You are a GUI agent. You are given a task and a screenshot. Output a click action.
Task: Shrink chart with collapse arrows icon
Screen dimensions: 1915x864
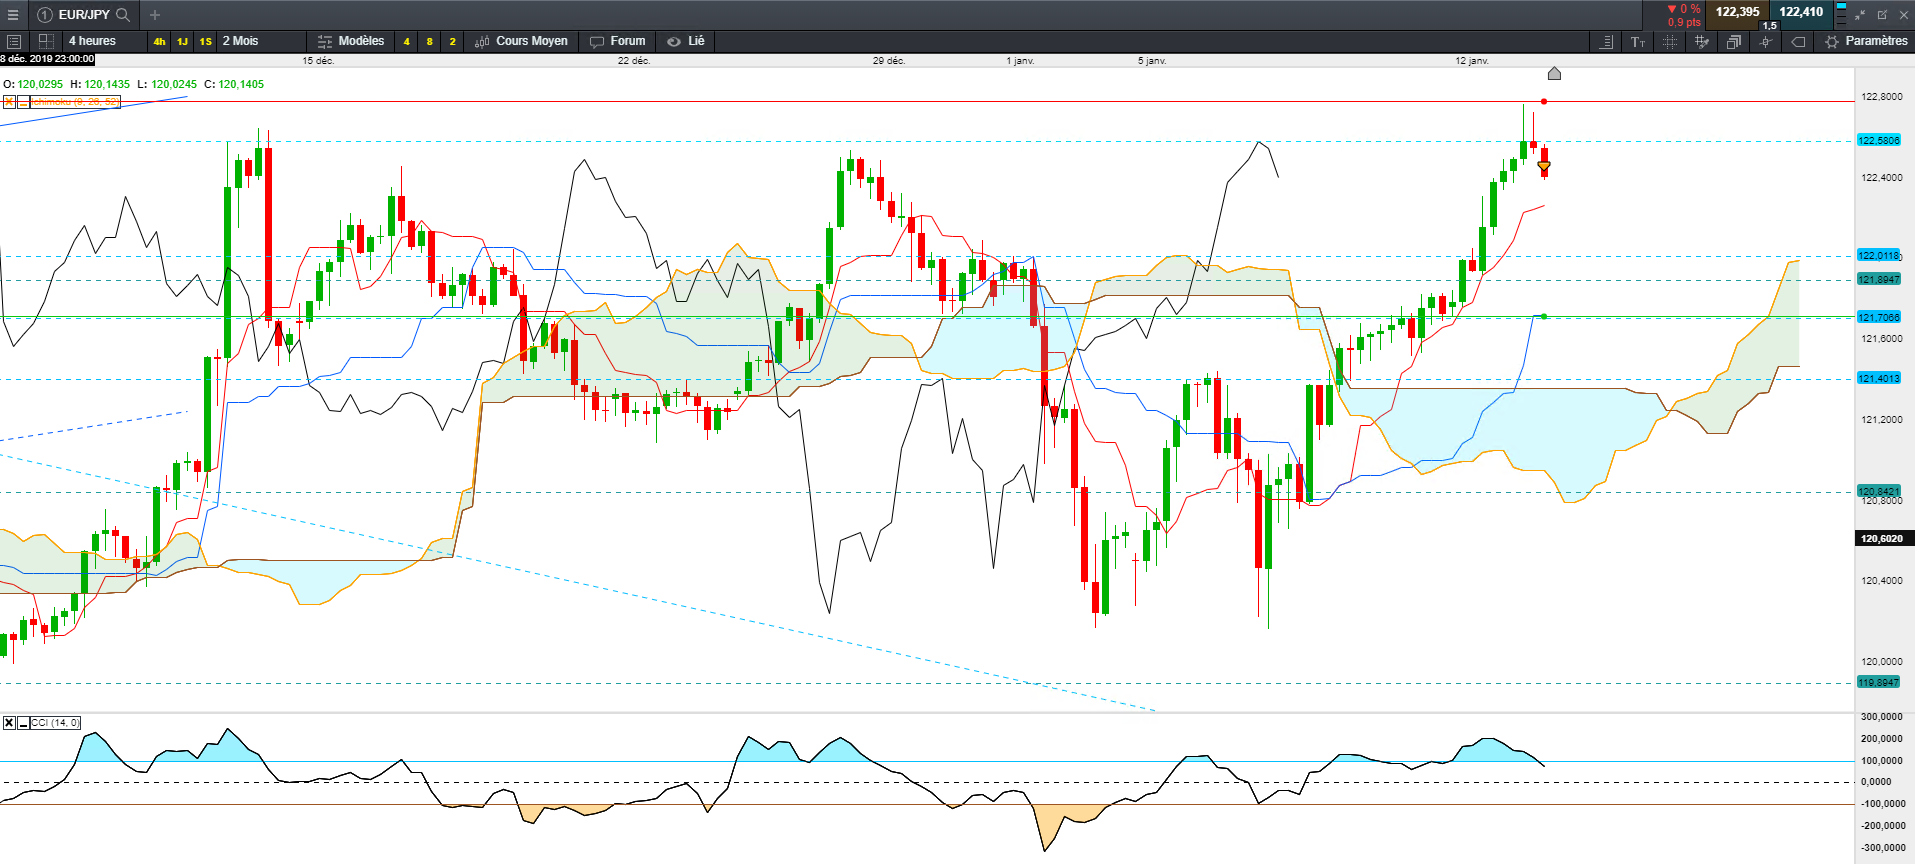pos(1860,15)
